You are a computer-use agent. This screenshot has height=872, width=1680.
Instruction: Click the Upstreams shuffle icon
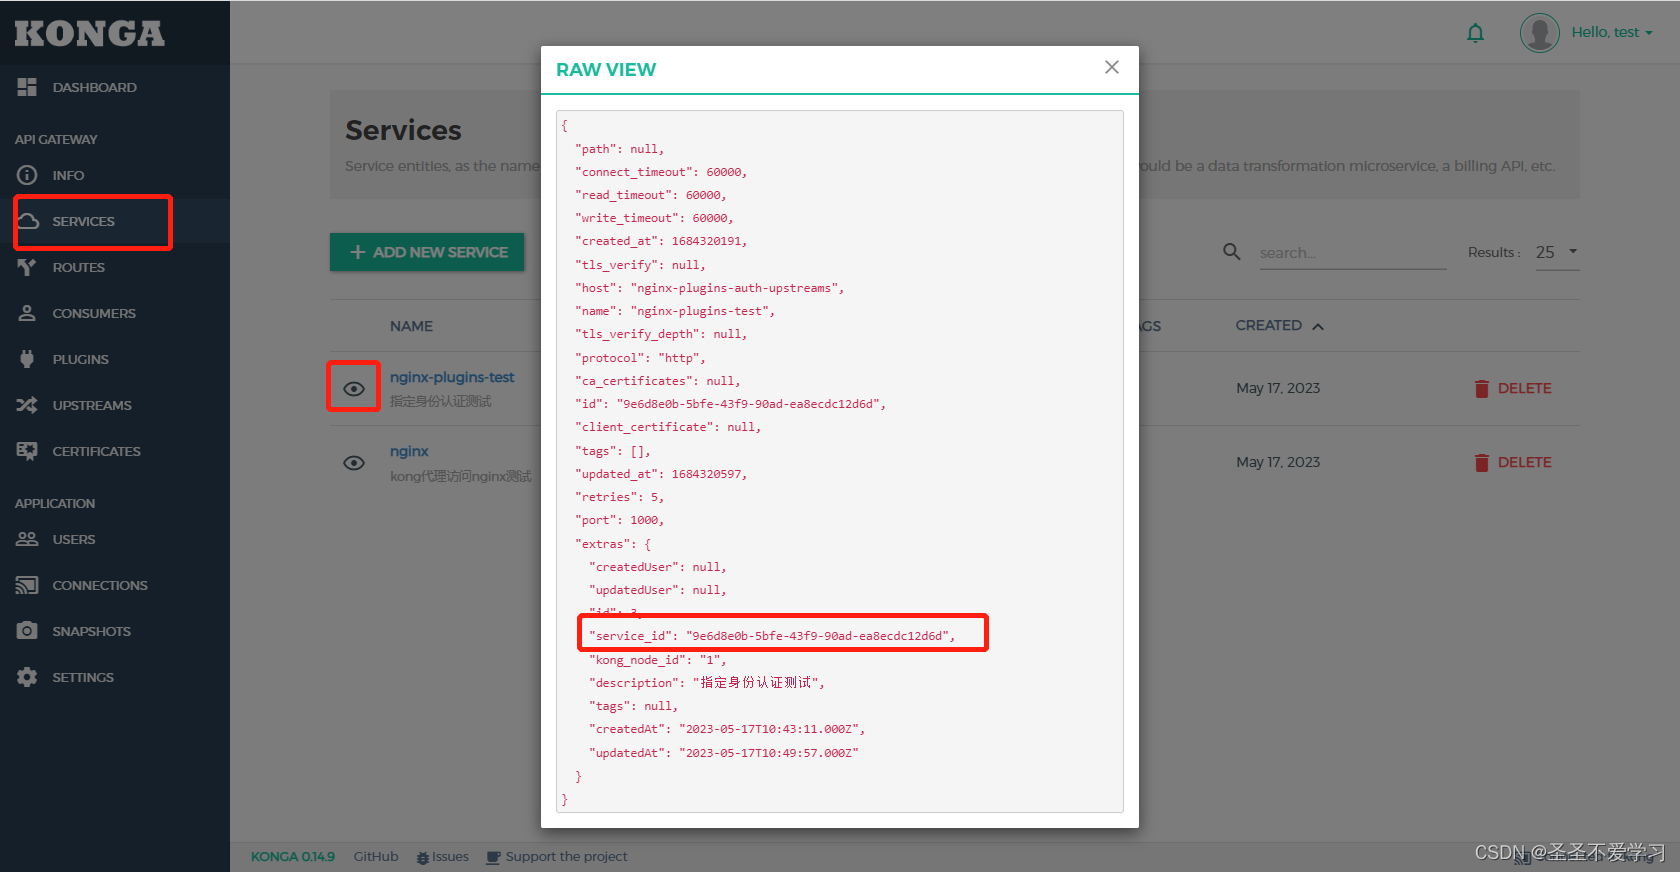(x=27, y=405)
